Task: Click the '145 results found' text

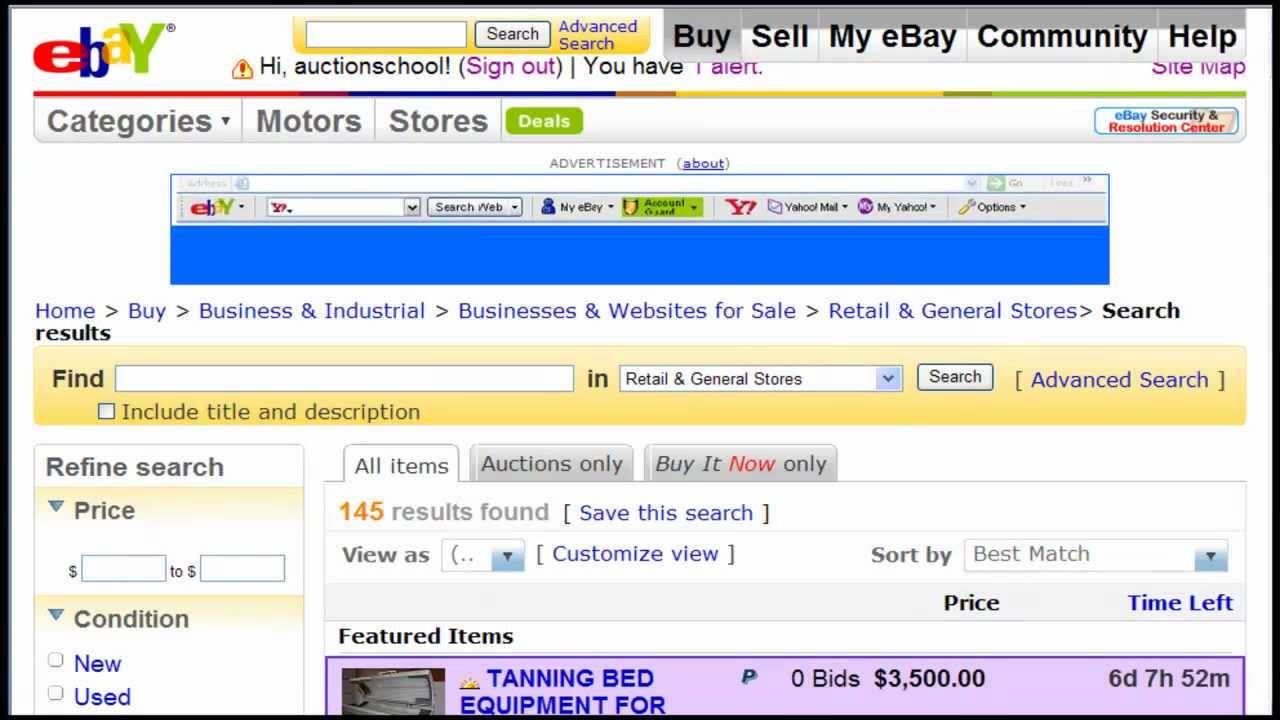Action: point(443,512)
